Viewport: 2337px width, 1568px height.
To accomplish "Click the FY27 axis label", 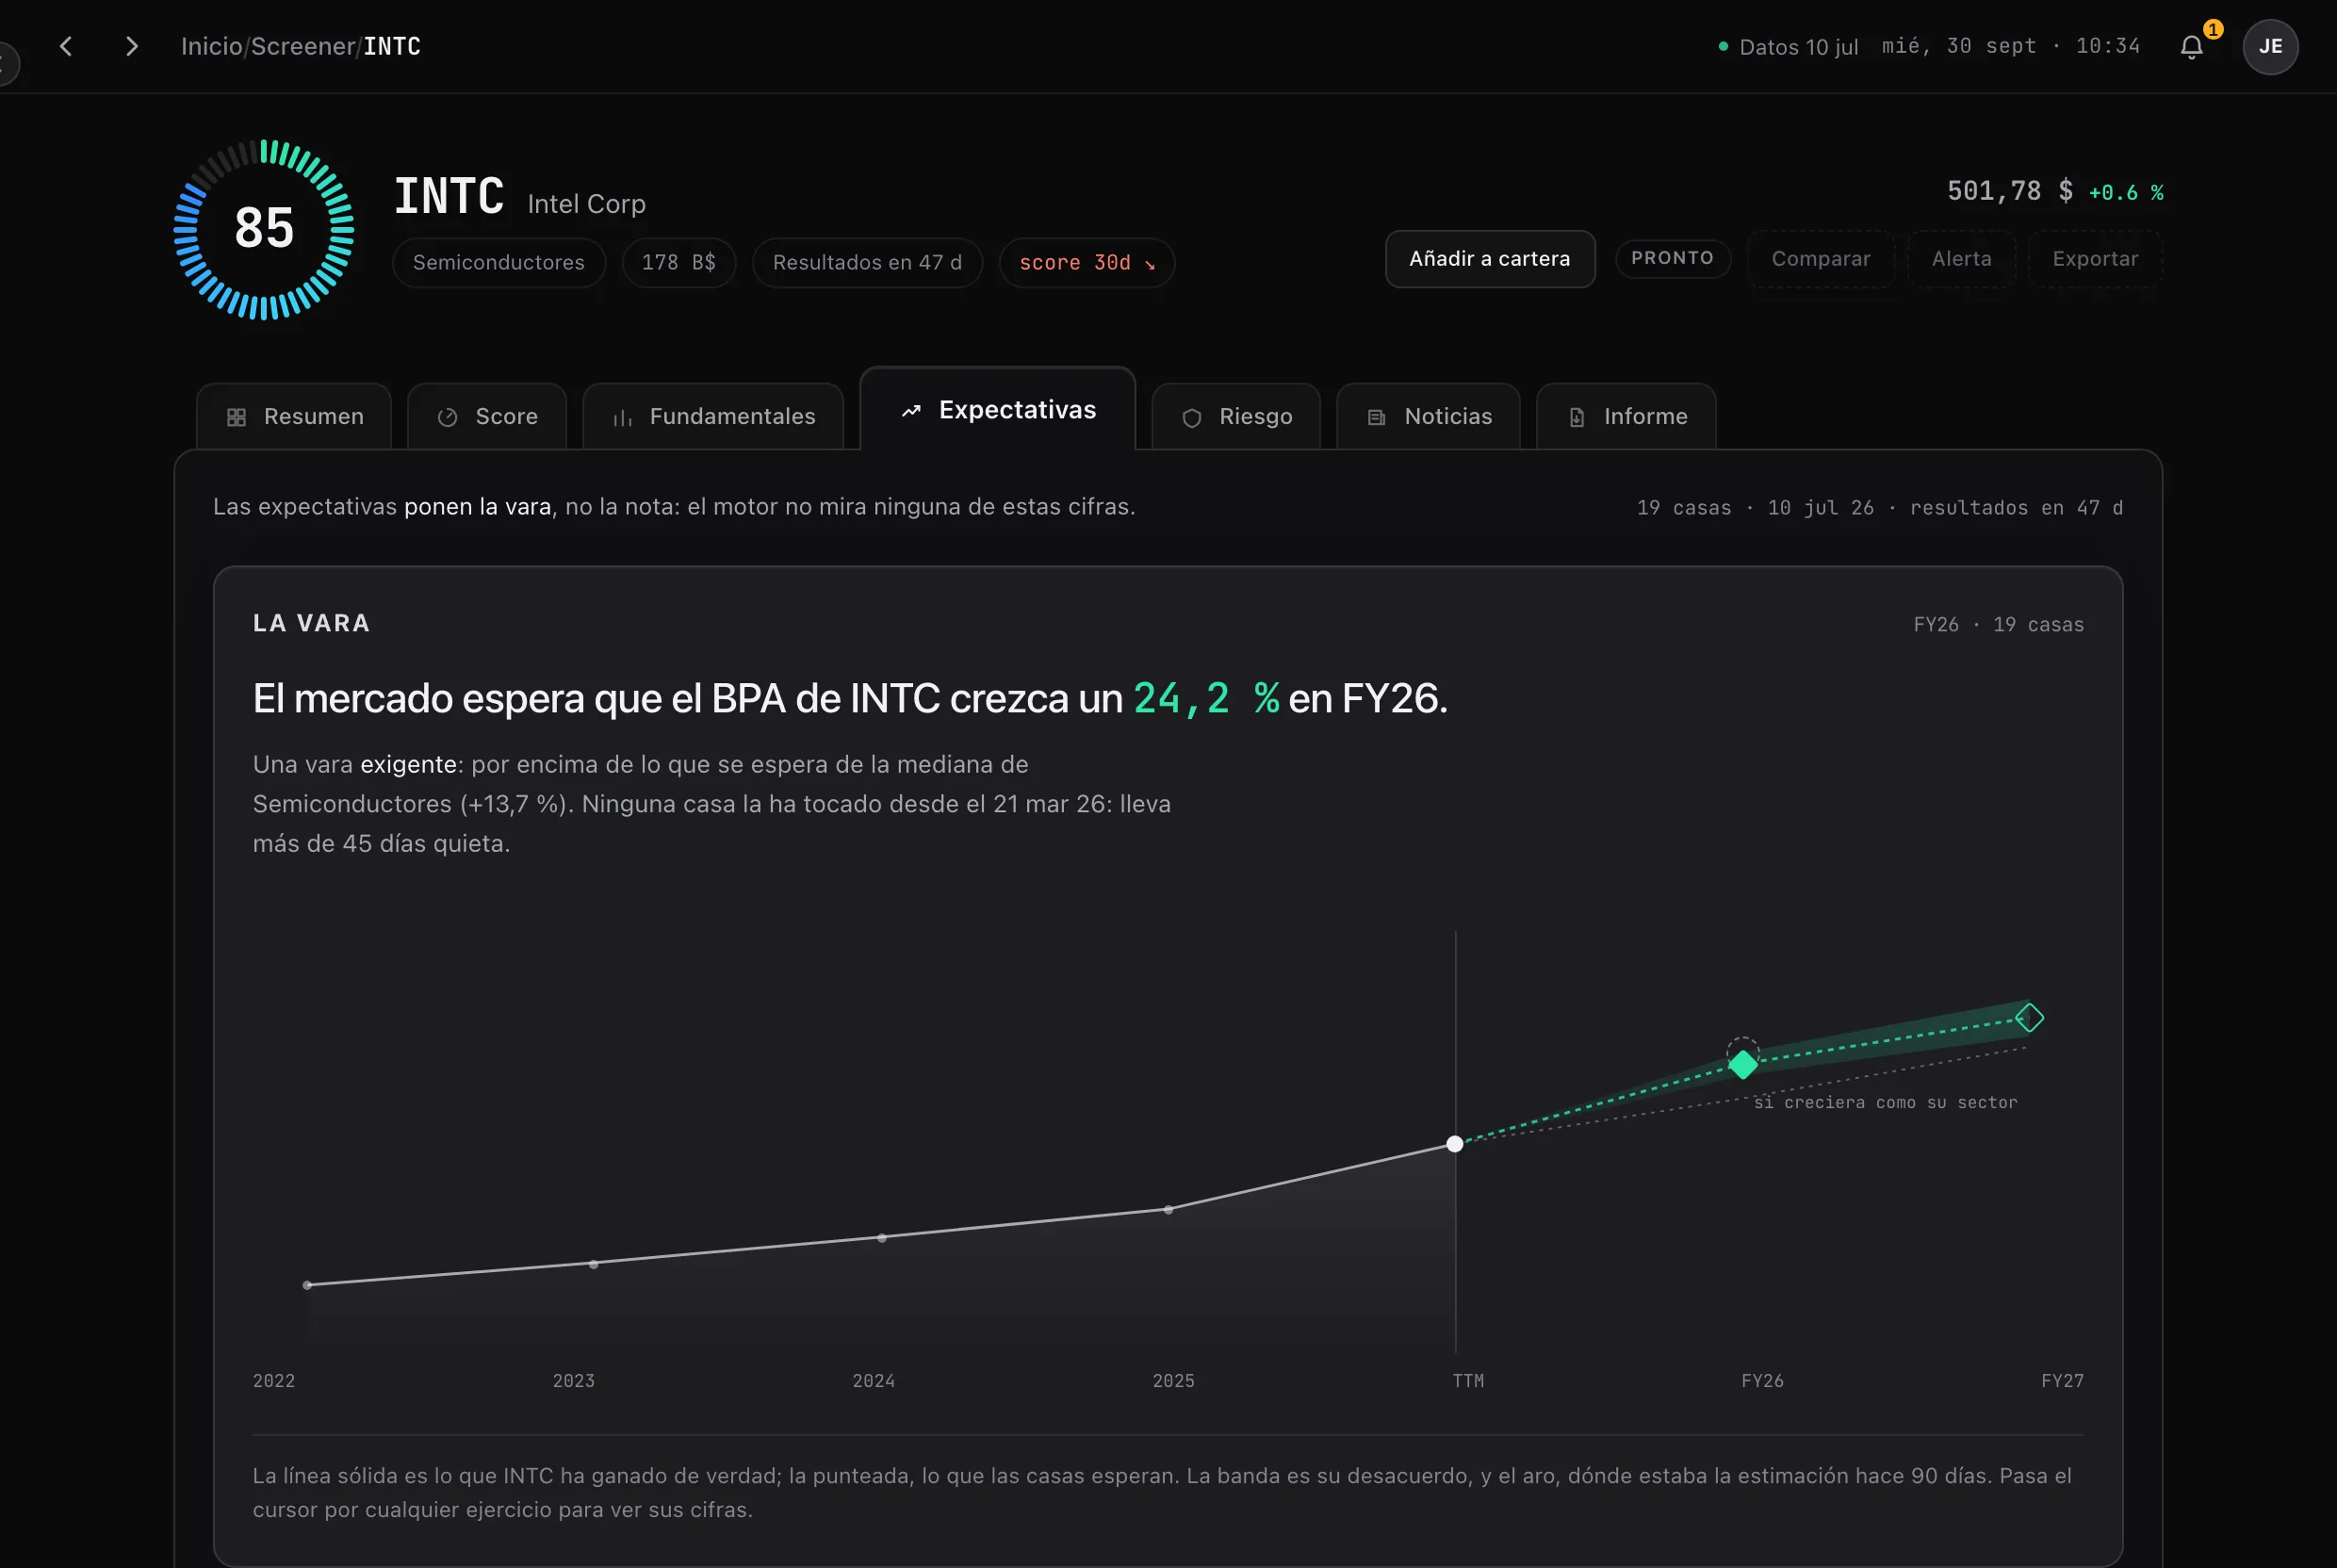I will (2062, 1381).
